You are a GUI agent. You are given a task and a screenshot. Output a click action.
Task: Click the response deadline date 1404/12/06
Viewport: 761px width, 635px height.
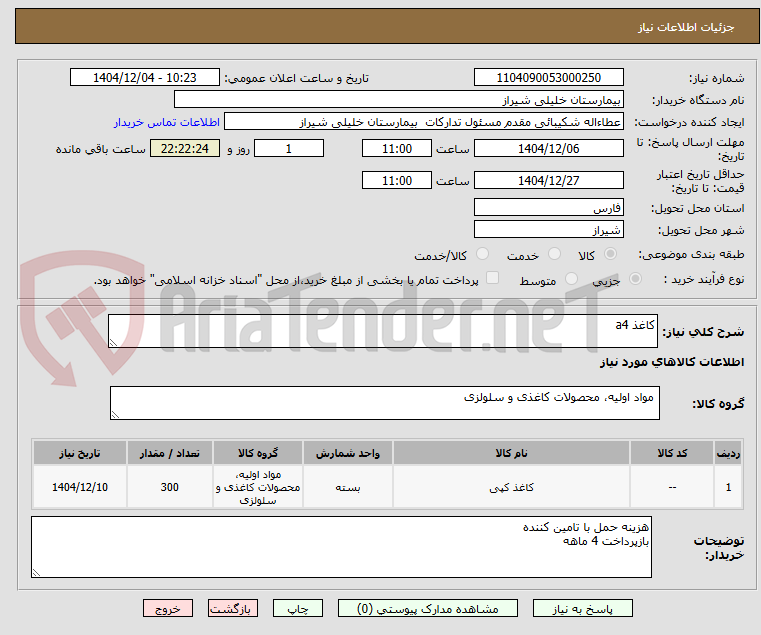(548, 149)
